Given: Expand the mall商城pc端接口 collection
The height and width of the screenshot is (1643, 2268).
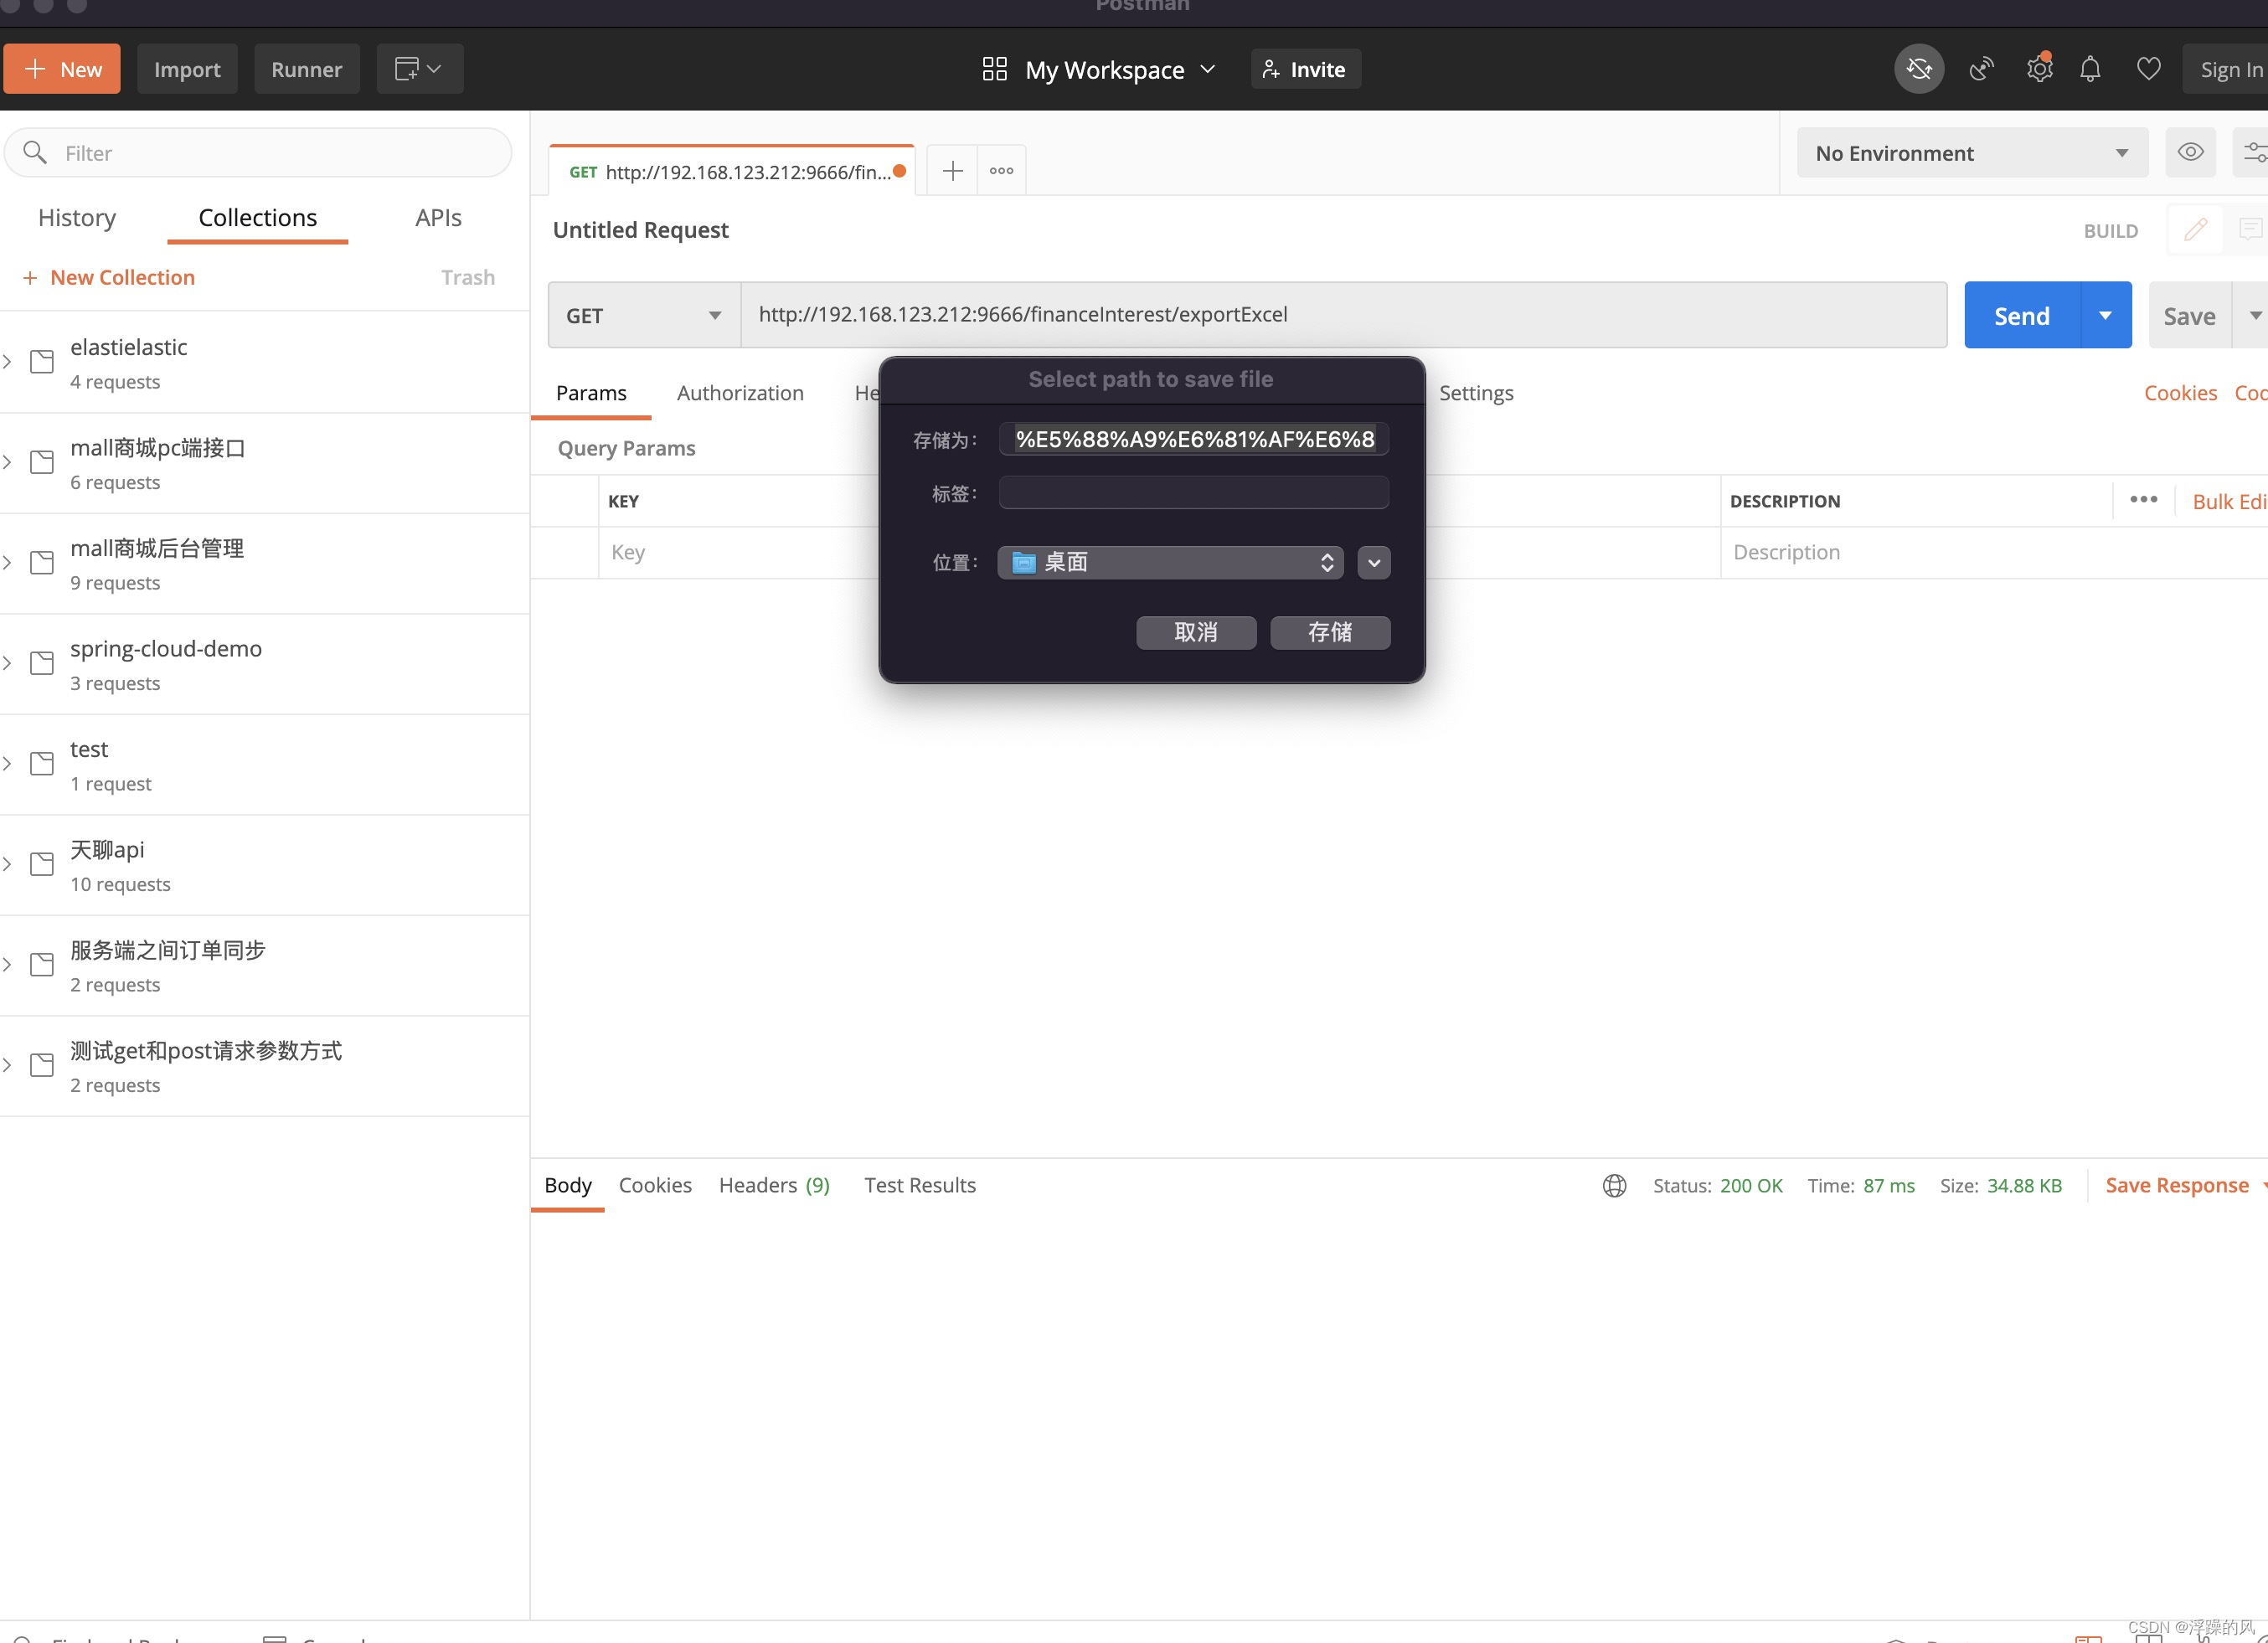Looking at the screenshot, I should [7, 462].
